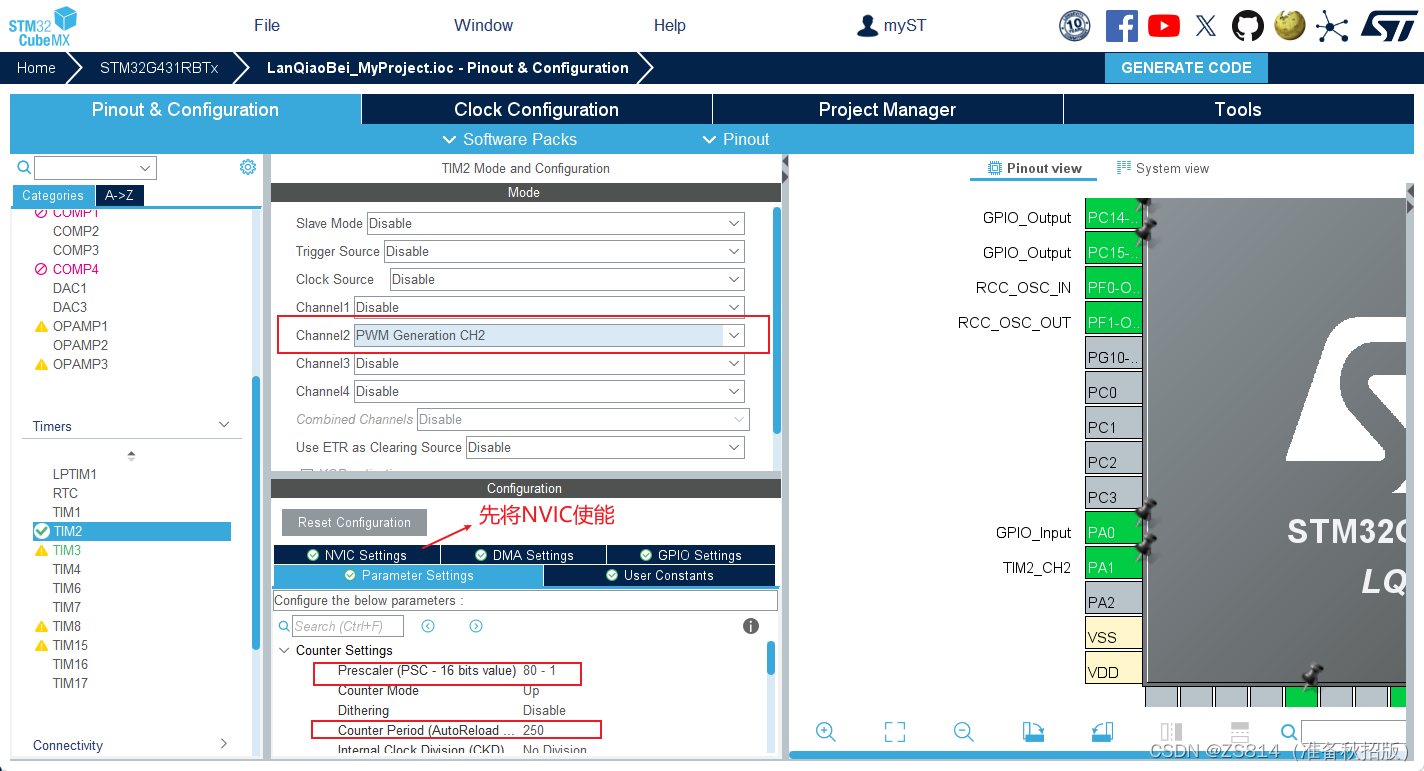Click the myST user account icon
Viewport: 1424px width, 771px height.
tap(867, 26)
